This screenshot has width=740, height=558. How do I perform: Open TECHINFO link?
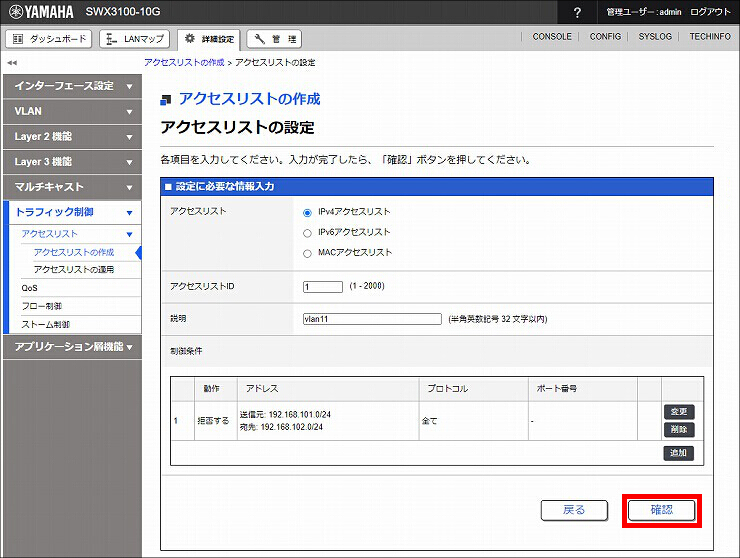(710, 36)
